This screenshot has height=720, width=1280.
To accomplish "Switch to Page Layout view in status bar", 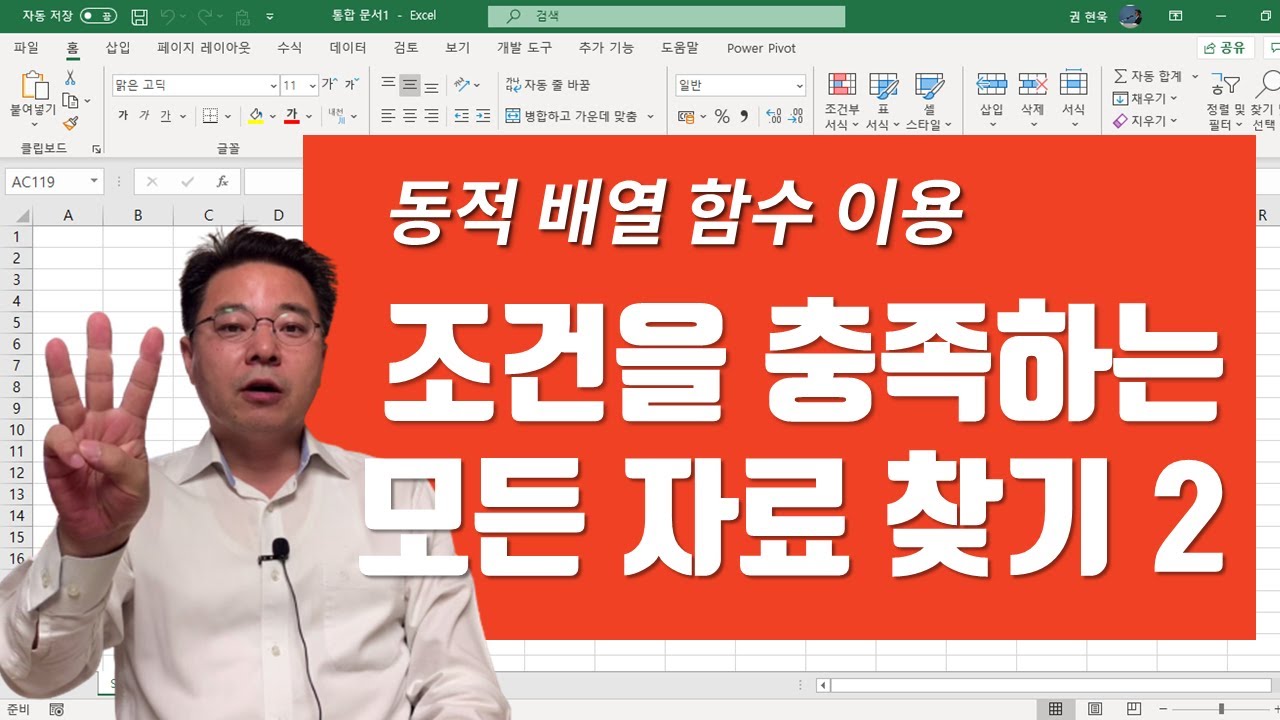I will click(x=1095, y=709).
